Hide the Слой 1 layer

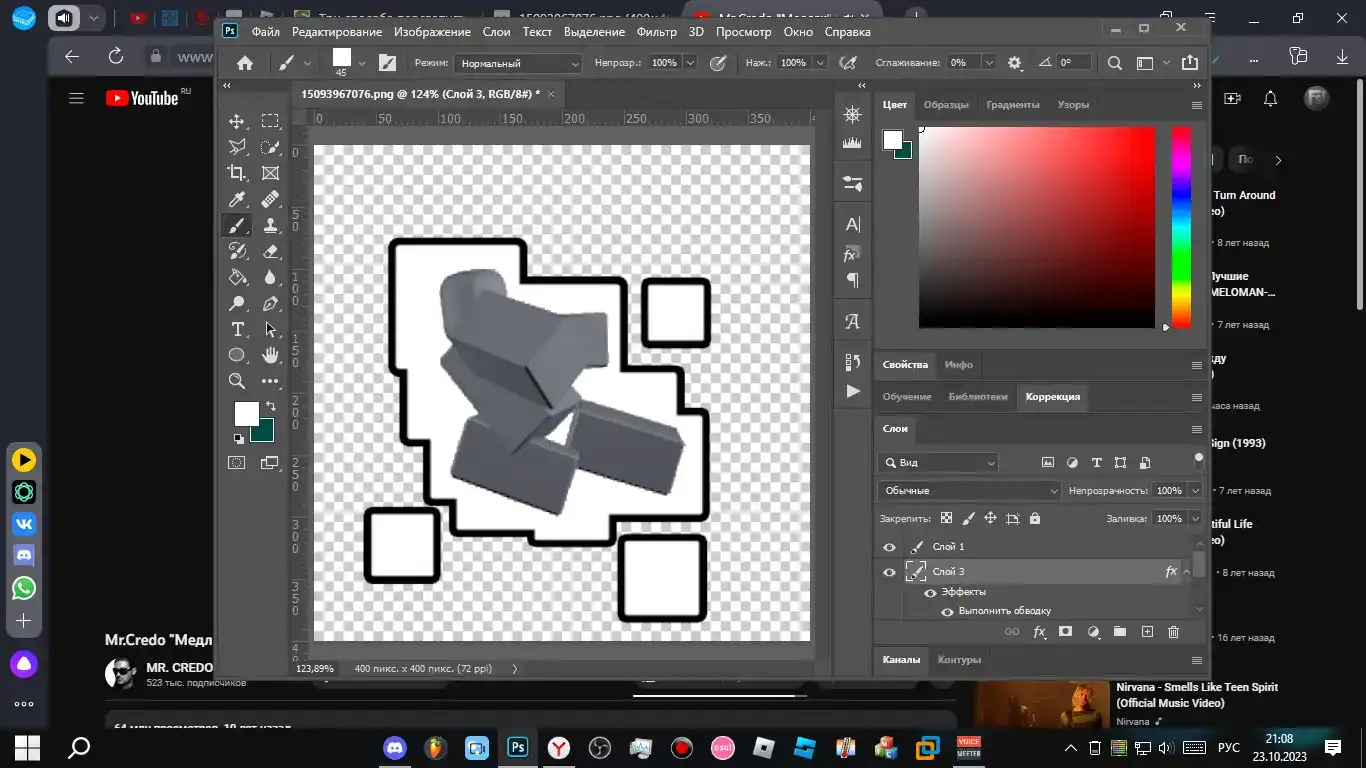[889, 547]
